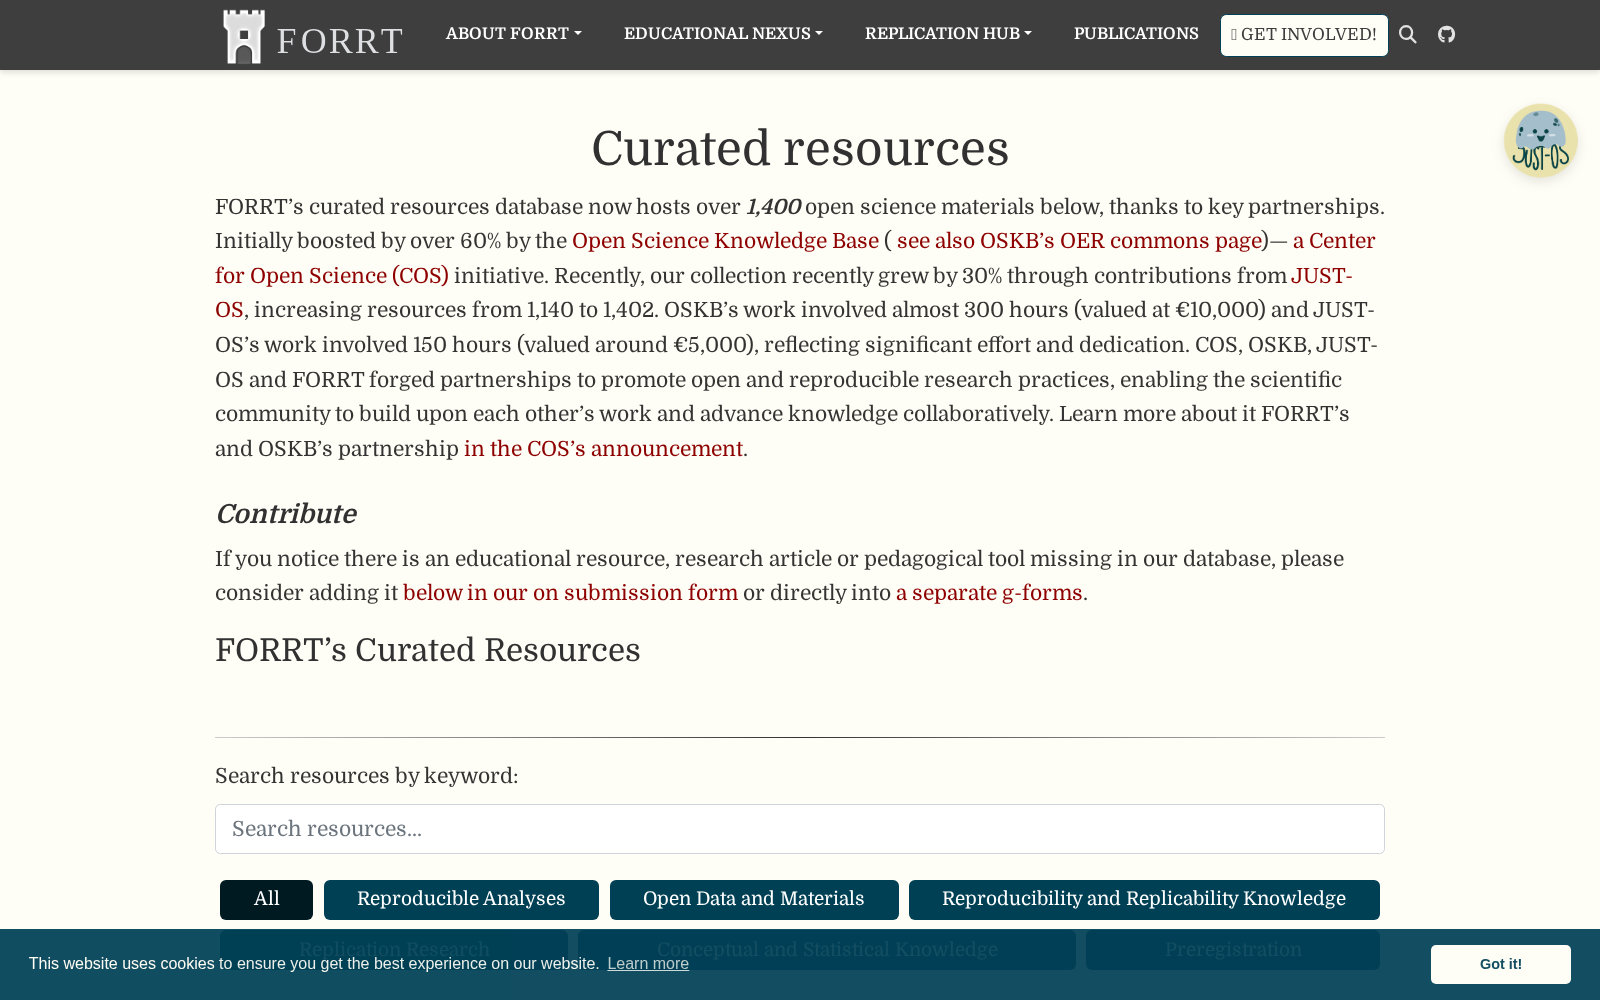The height and width of the screenshot is (1000, 1600).
Task: Click the FORRT castle logo icon
Action: click(x=244, y=36)
